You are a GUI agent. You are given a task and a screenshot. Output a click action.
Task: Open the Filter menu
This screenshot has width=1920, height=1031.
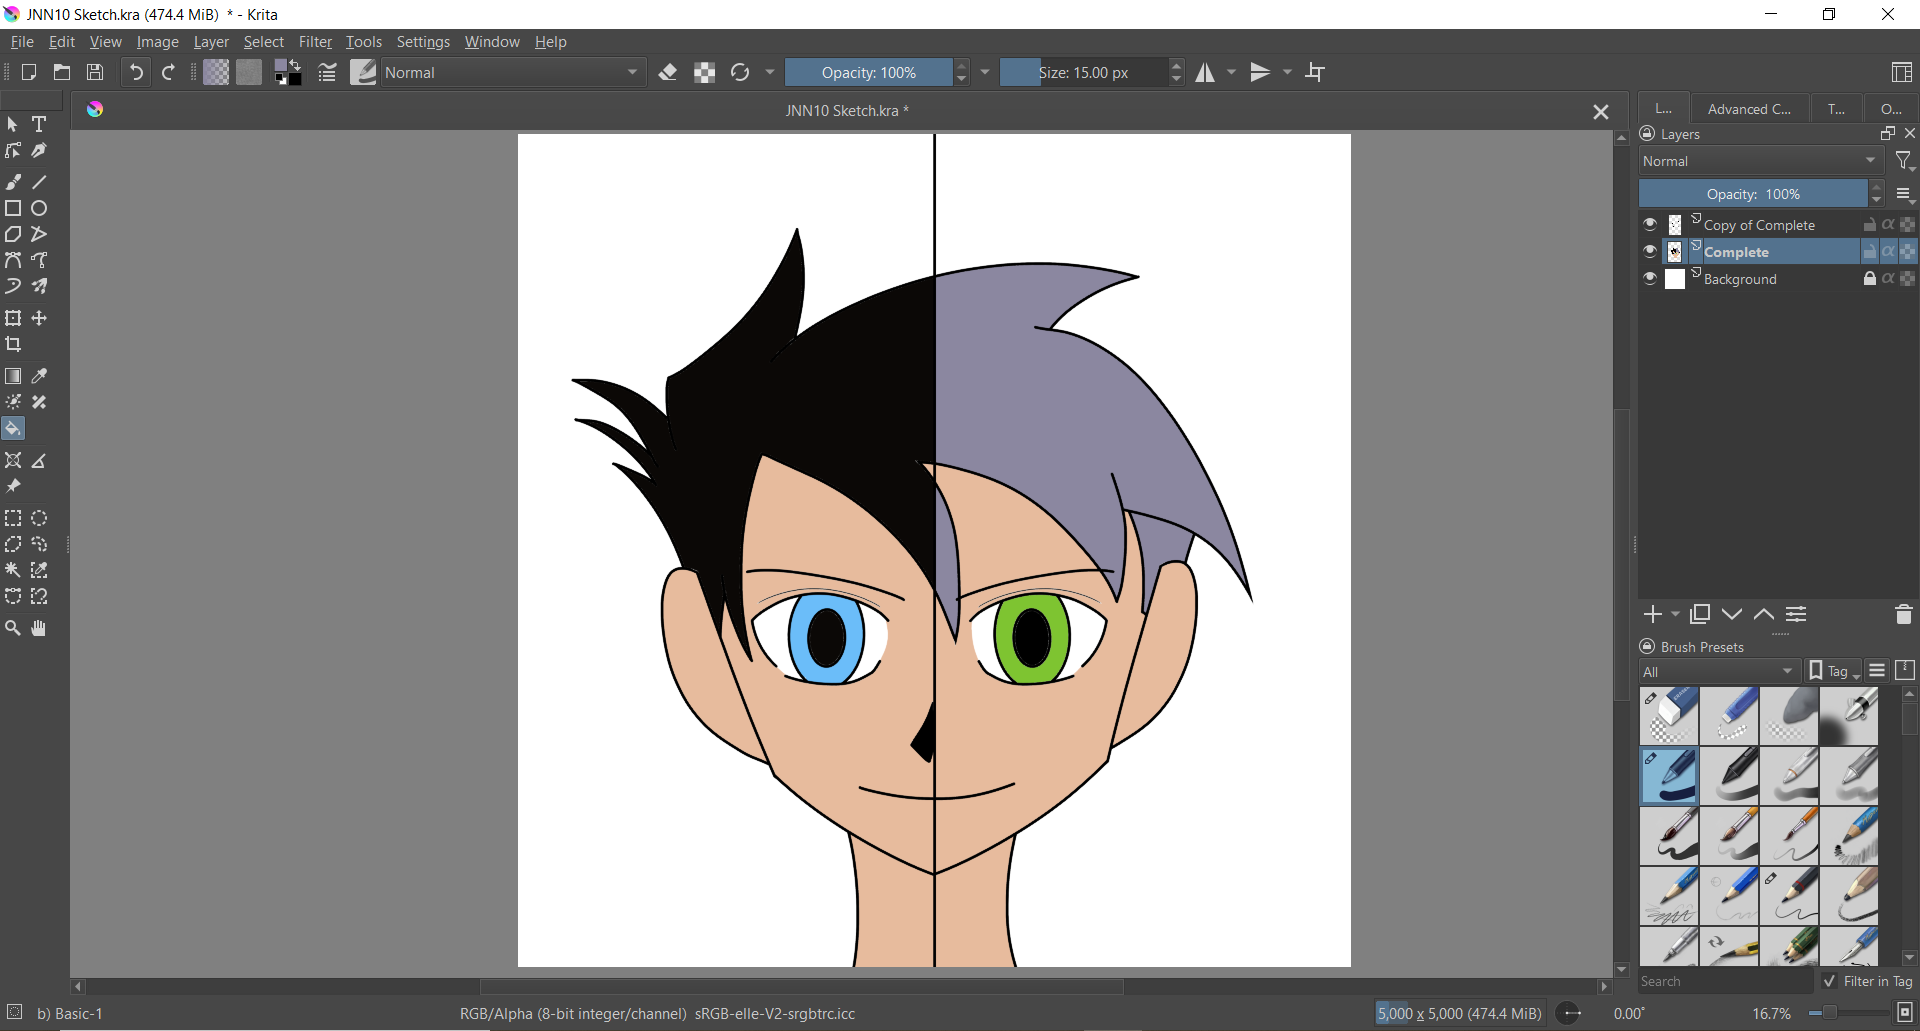coord(315,42)
